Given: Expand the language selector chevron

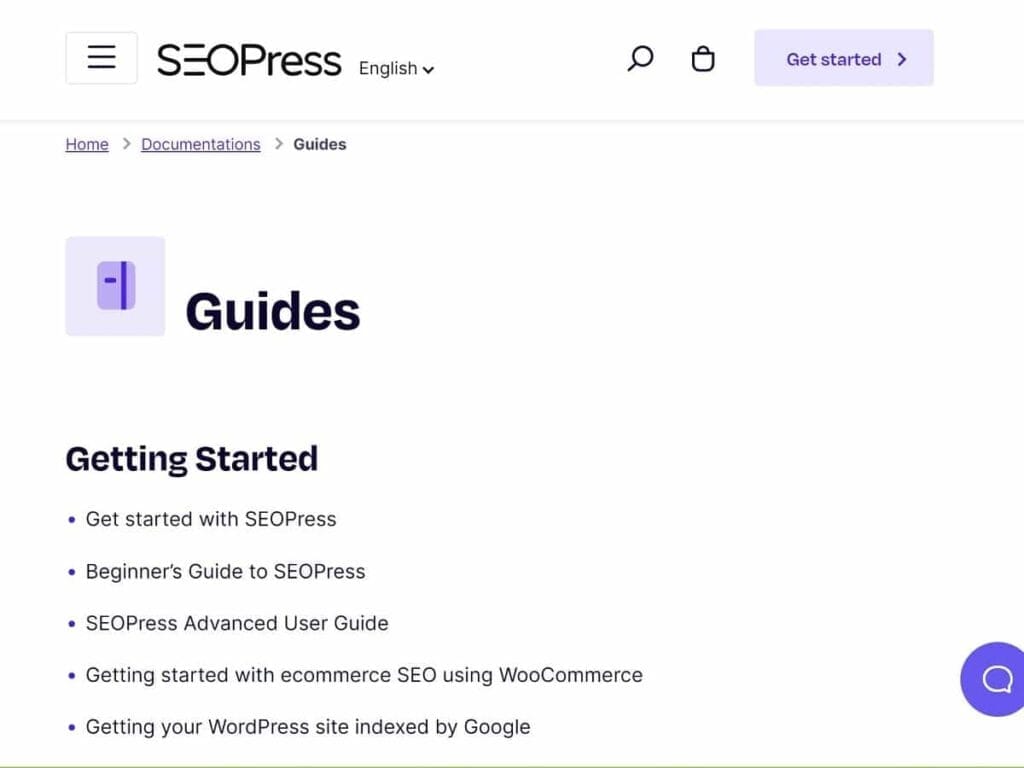Looking at the screenshot, I should (428, 70).
